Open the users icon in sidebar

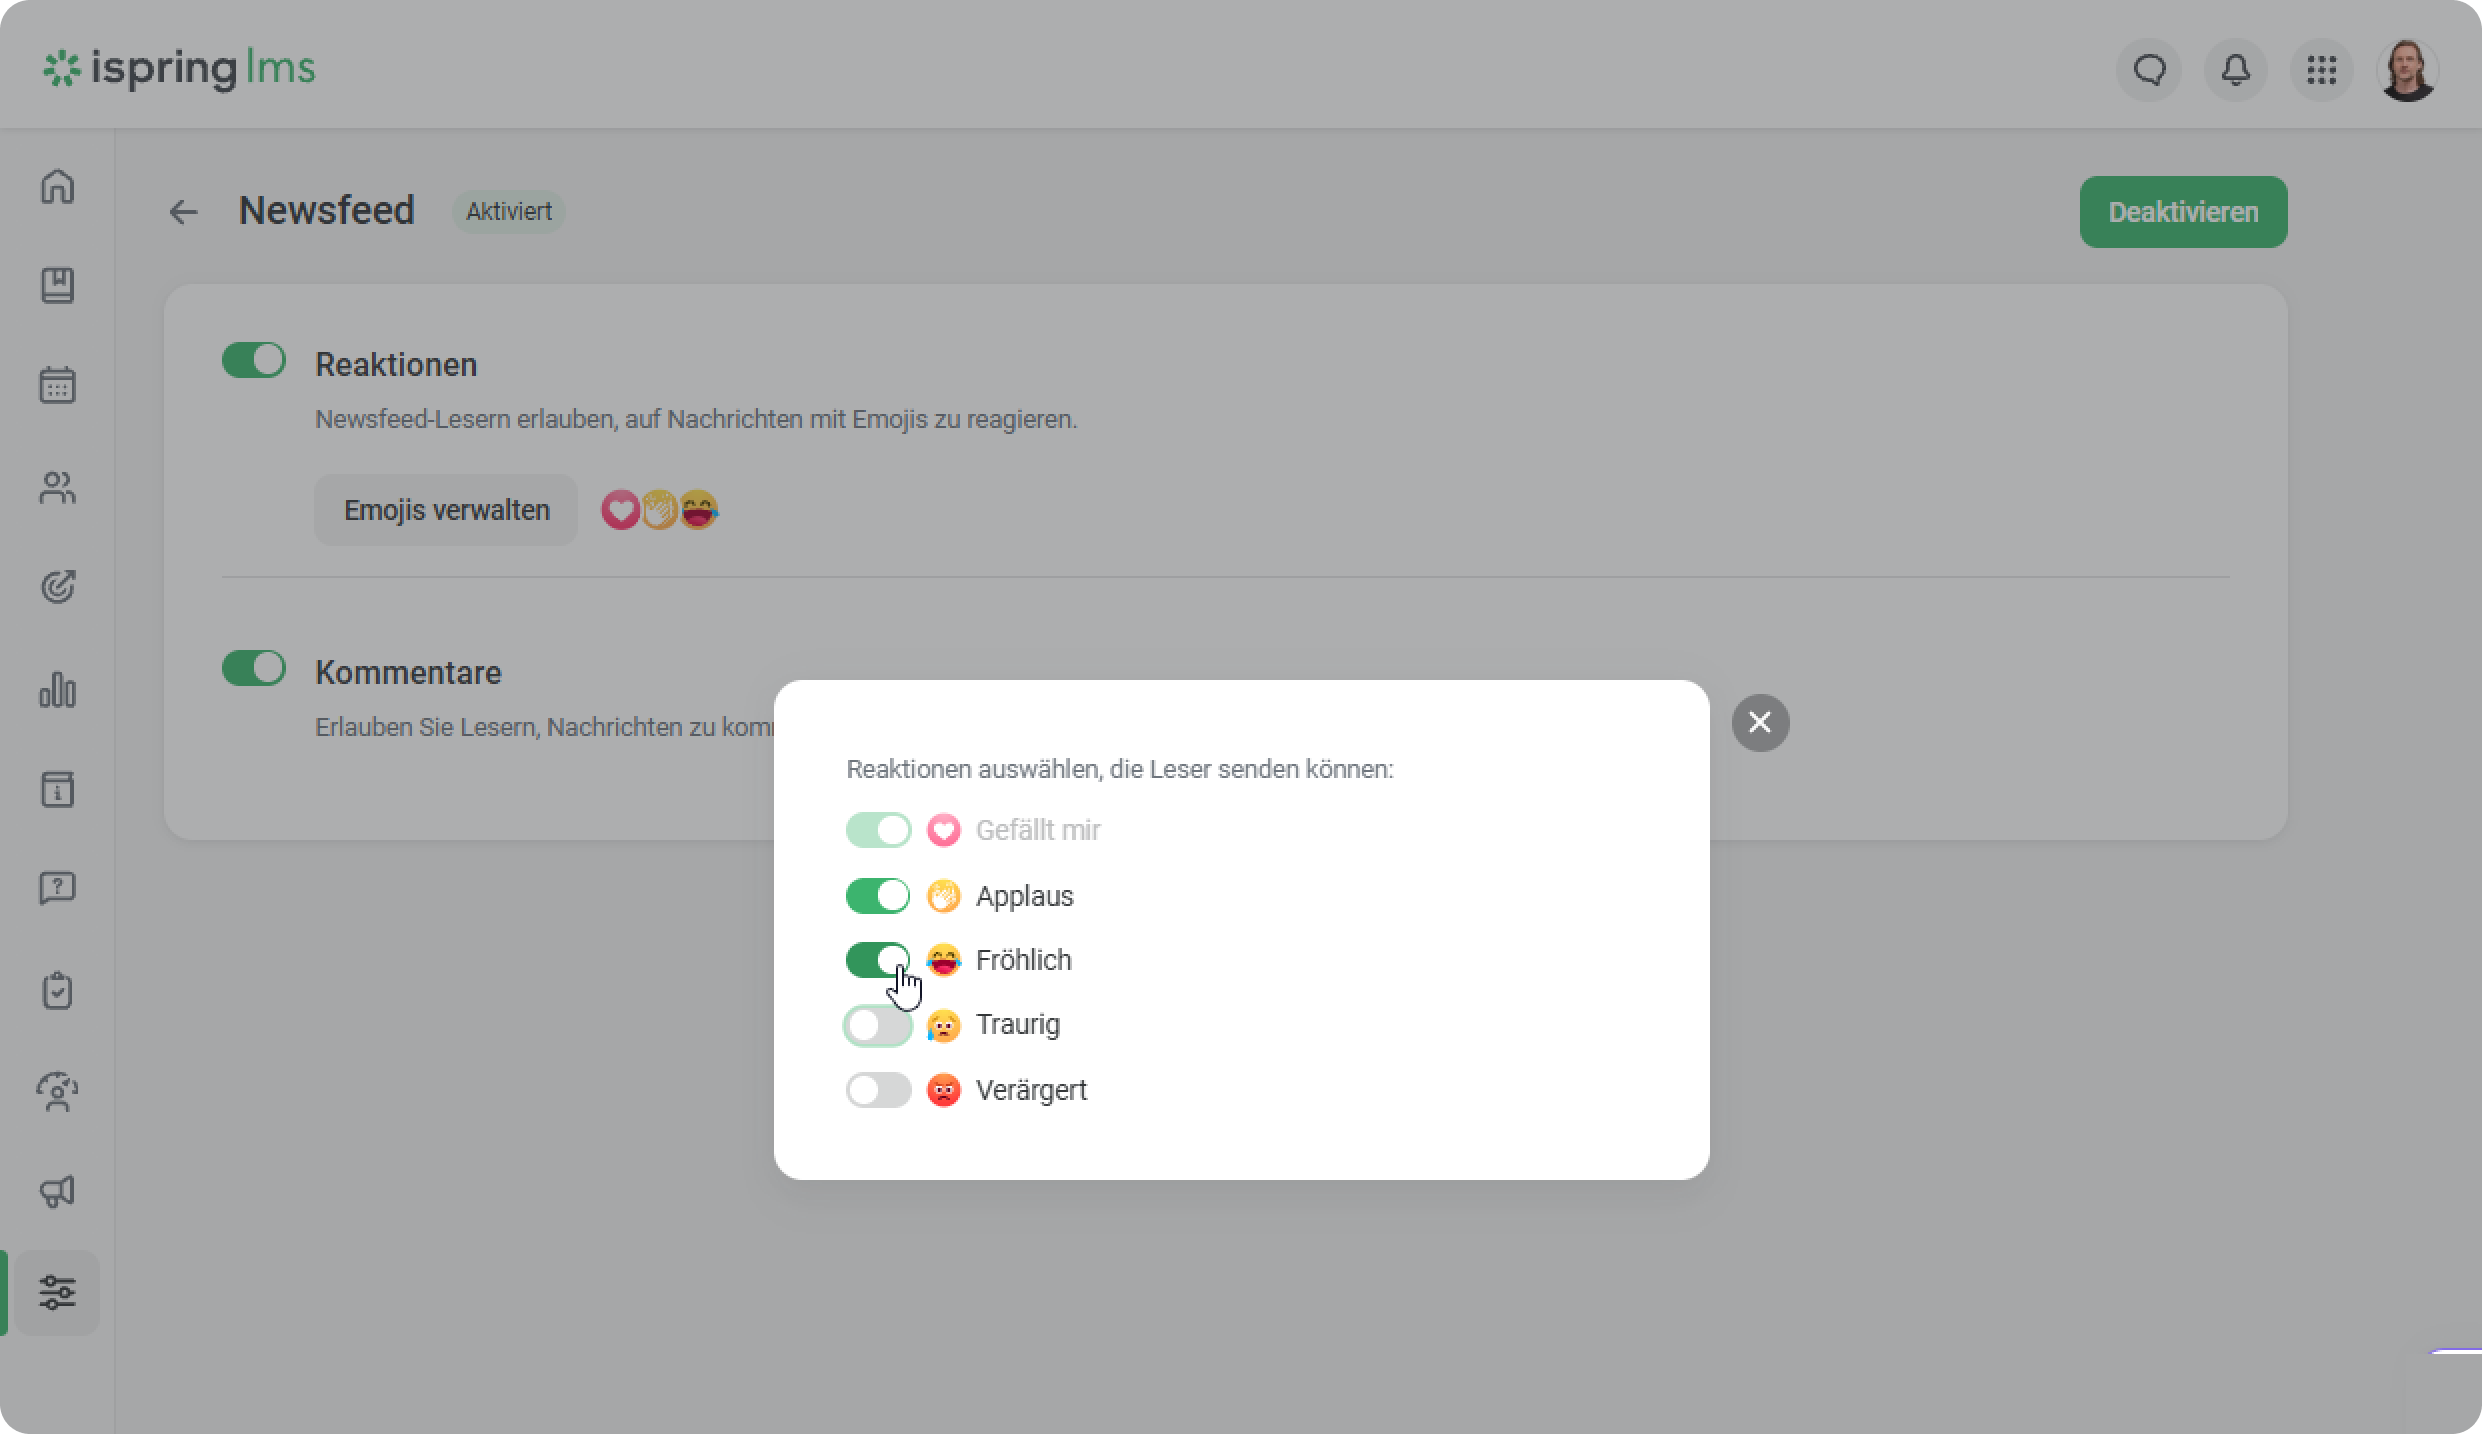(x=57, y=487)
